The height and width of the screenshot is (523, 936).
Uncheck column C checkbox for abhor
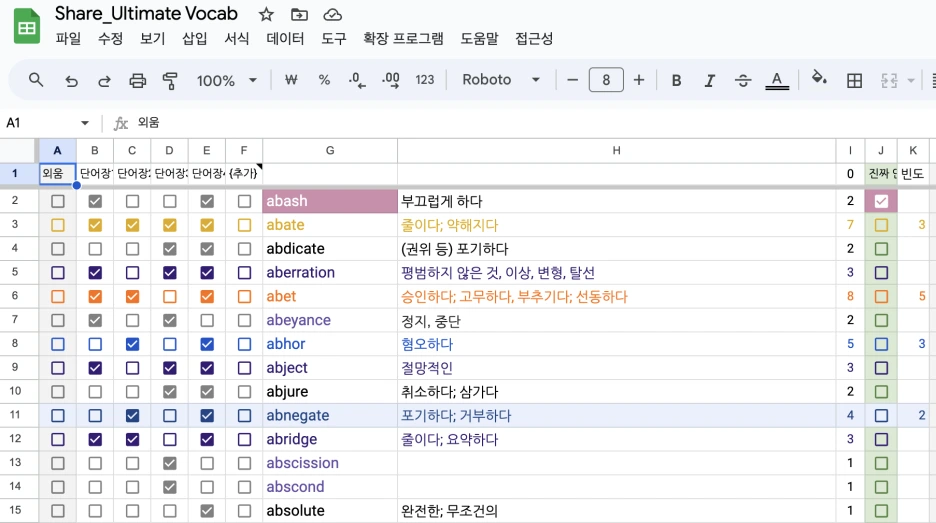[x=133, y=344]
